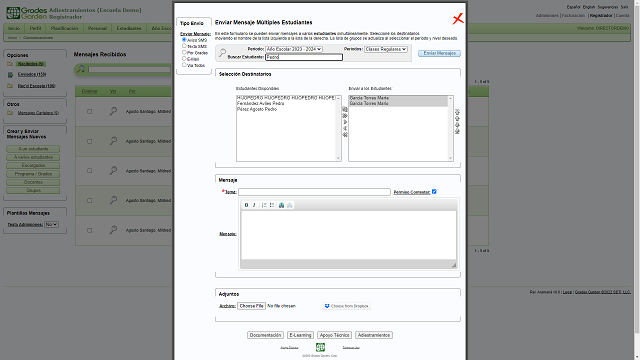Click the message editor resize handle
The image size is (640, 360).
tap(454, 265)
